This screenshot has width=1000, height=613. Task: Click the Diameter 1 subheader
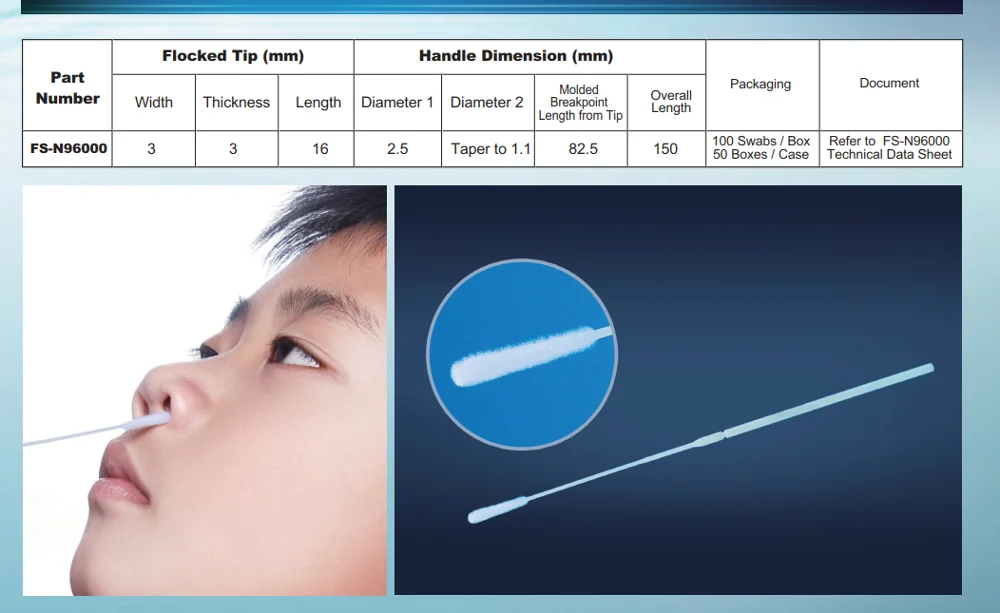click(397, 102)
